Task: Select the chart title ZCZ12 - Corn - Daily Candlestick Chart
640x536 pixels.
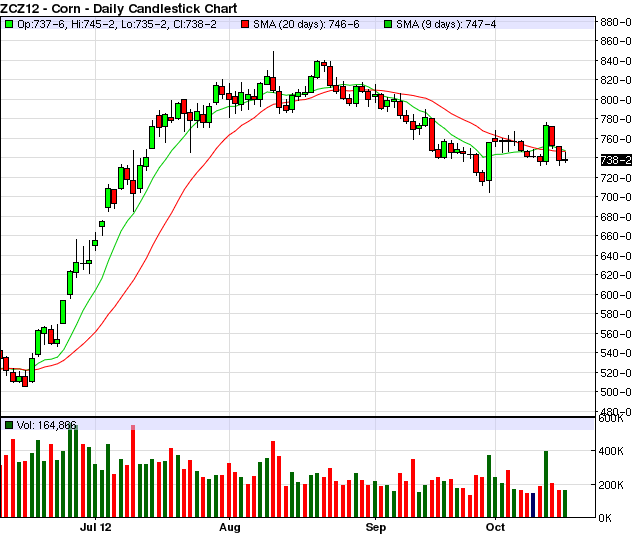Action: pos(119,8)
